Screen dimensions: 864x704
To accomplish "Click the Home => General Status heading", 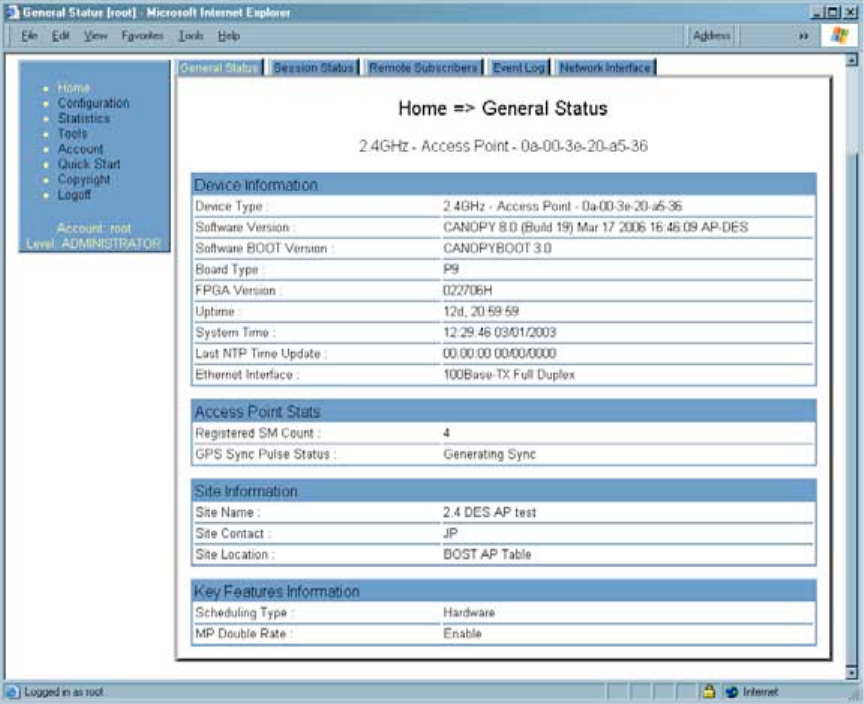I will click(503, 108).
